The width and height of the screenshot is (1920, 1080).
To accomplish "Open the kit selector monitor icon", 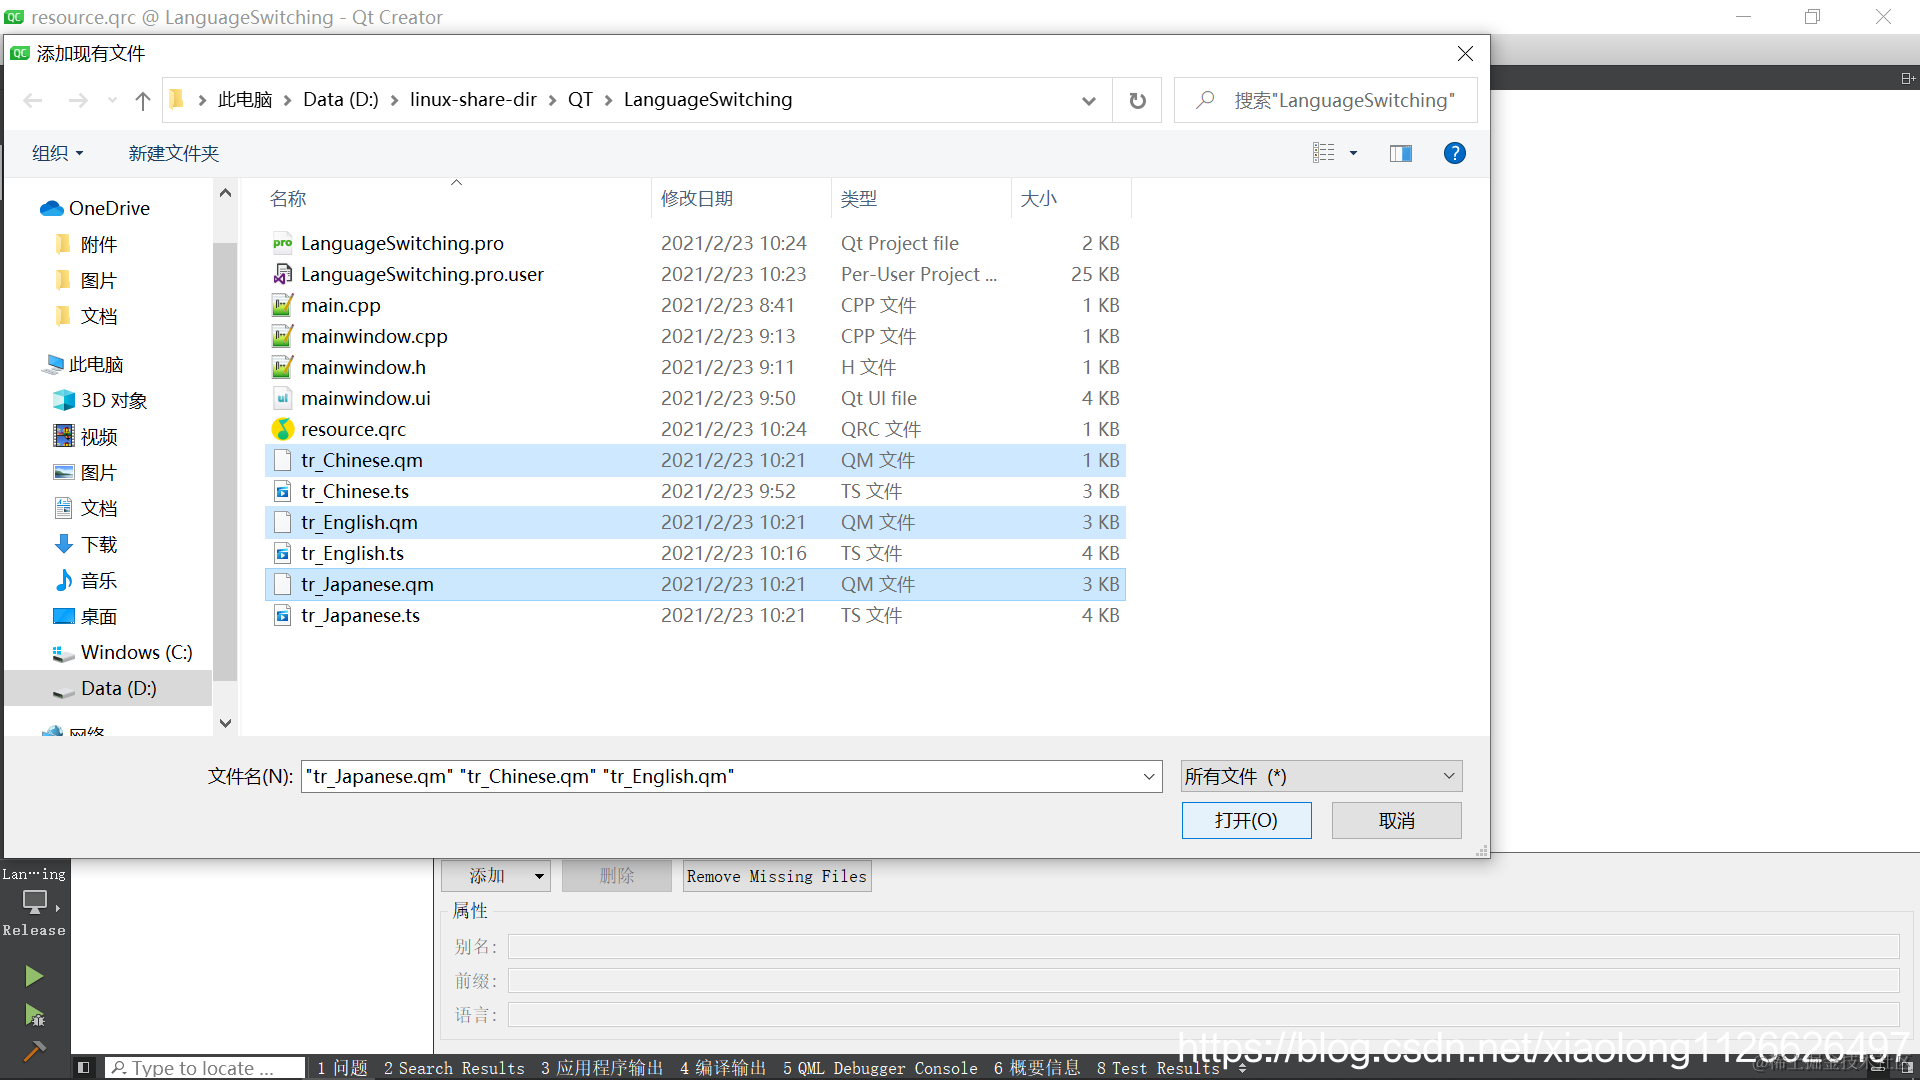I will [35, 901].
